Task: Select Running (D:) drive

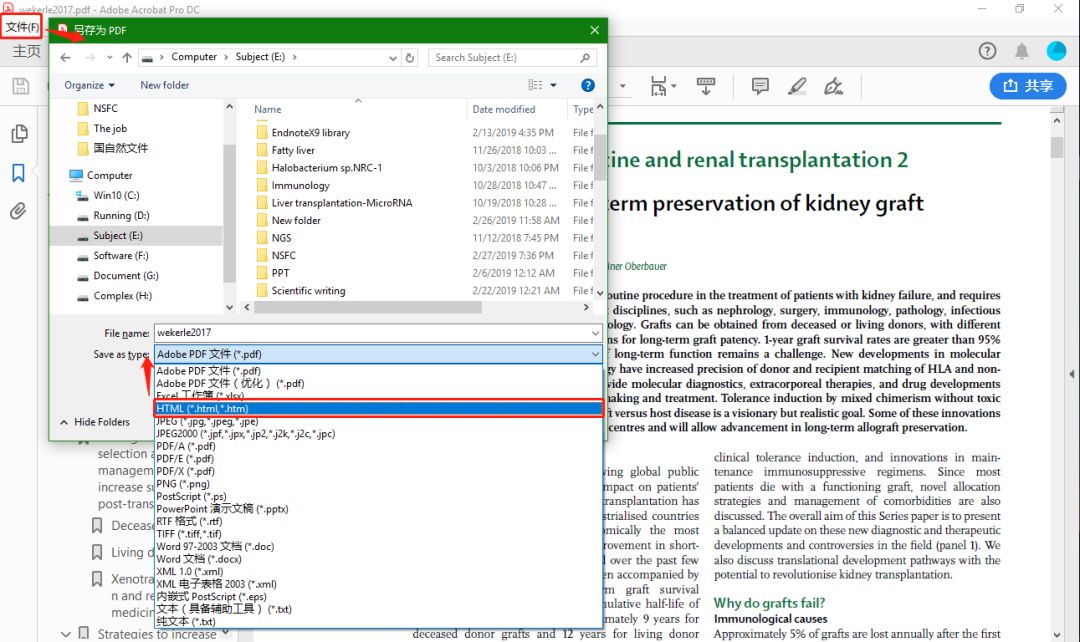Action: pos(121,216)
